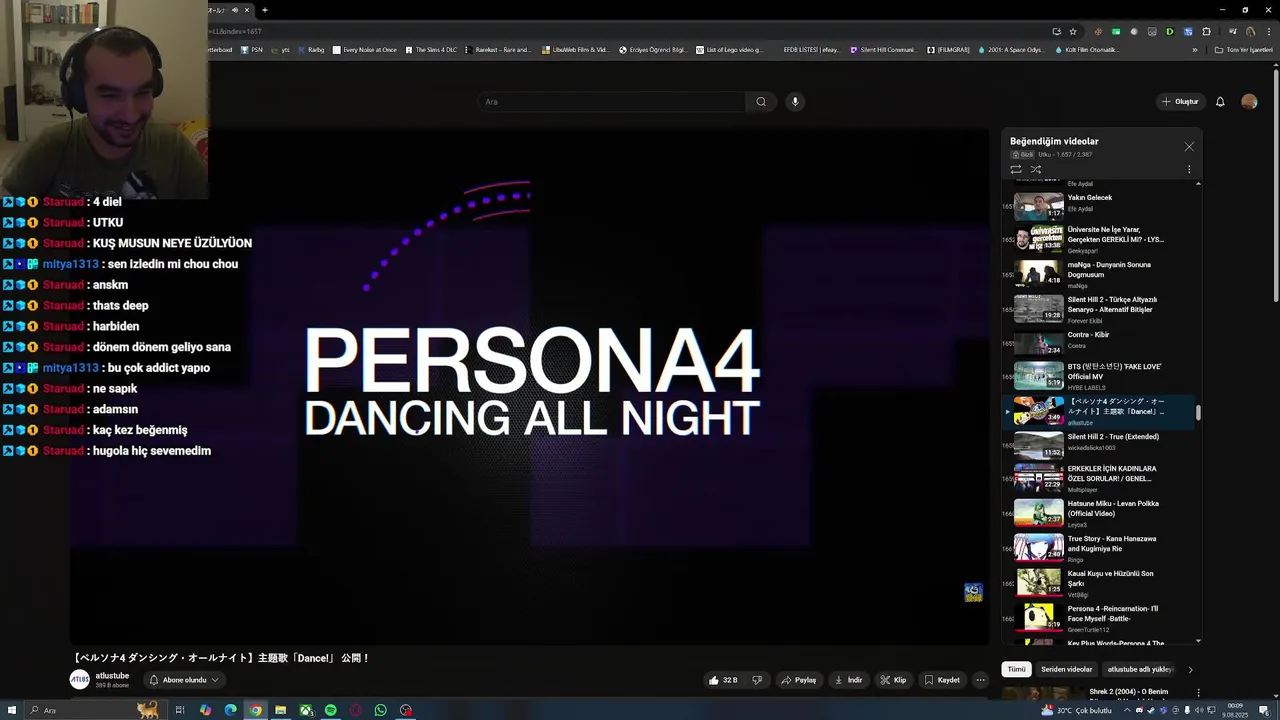The width and height of the screenshot is (1280, 720).
Task: Play Silent Hill 2 - True (Extended)
Action: click(1100, 444)
